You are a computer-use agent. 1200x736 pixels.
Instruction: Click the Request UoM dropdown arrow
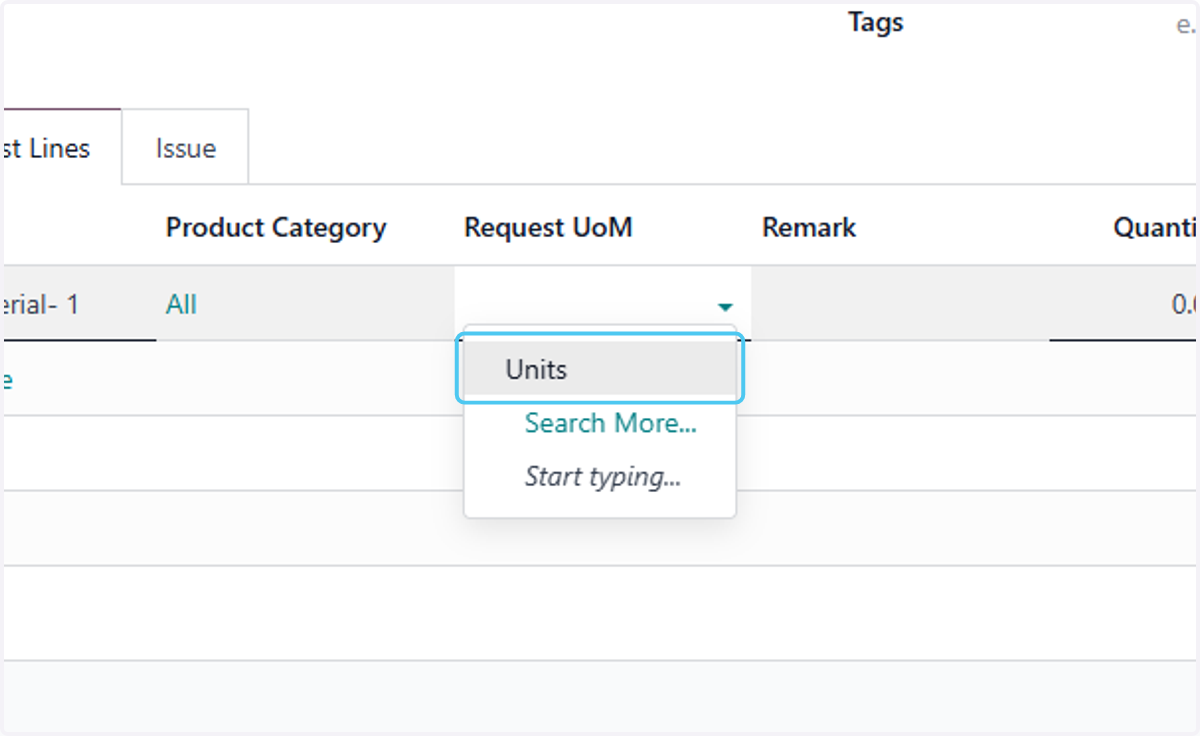click(726, 306)
